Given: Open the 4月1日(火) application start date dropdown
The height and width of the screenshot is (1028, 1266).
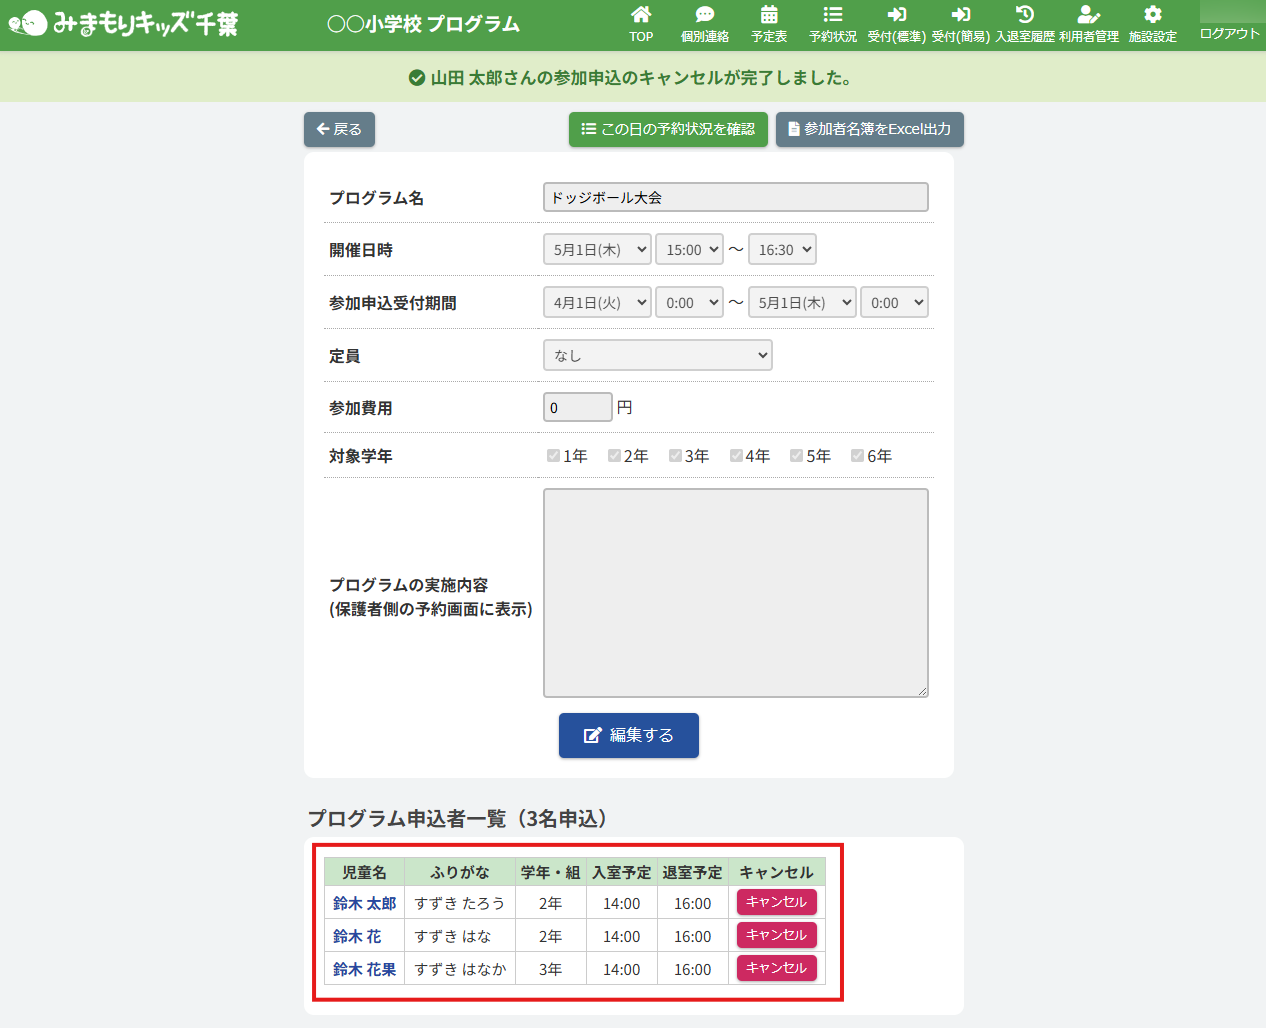Looking at the screenshot, I should click(597, 302).
